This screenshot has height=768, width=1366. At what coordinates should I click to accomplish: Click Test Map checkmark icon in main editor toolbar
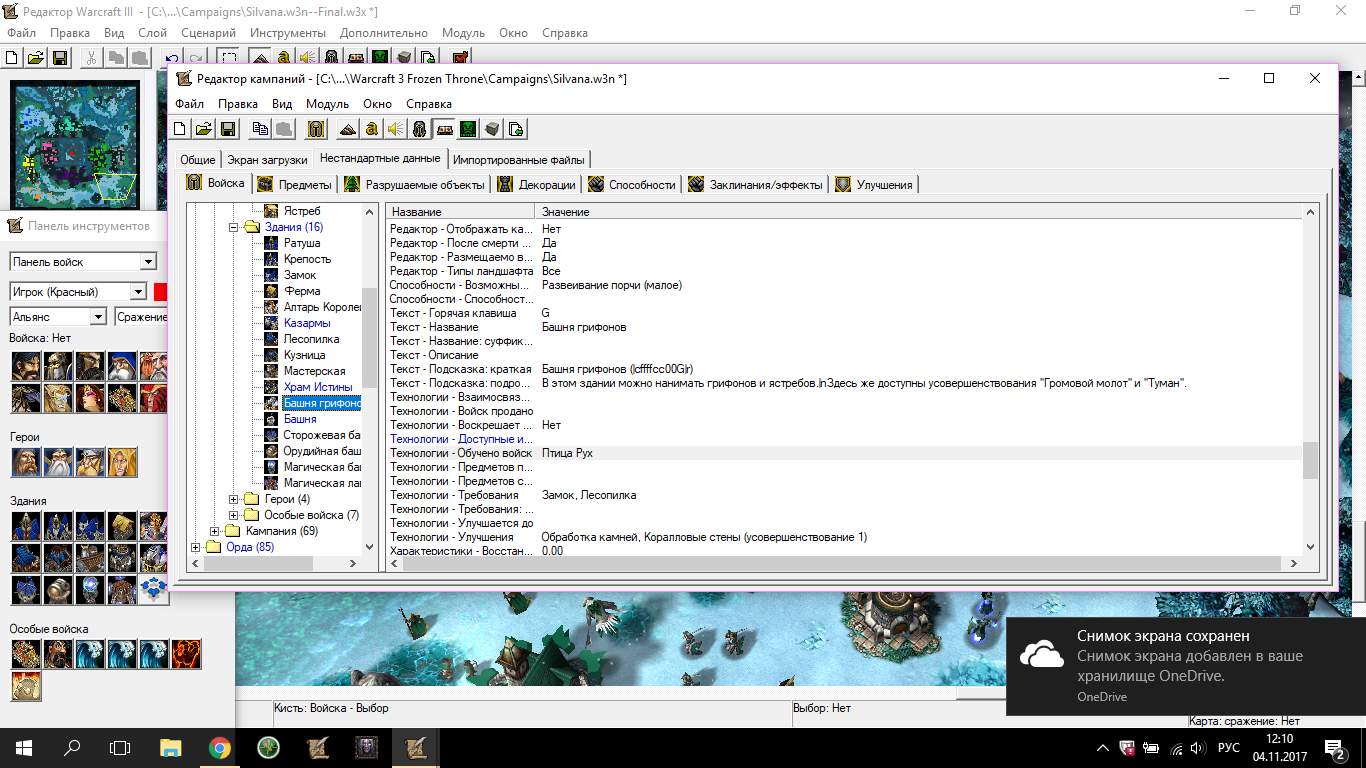click(460, 58)
